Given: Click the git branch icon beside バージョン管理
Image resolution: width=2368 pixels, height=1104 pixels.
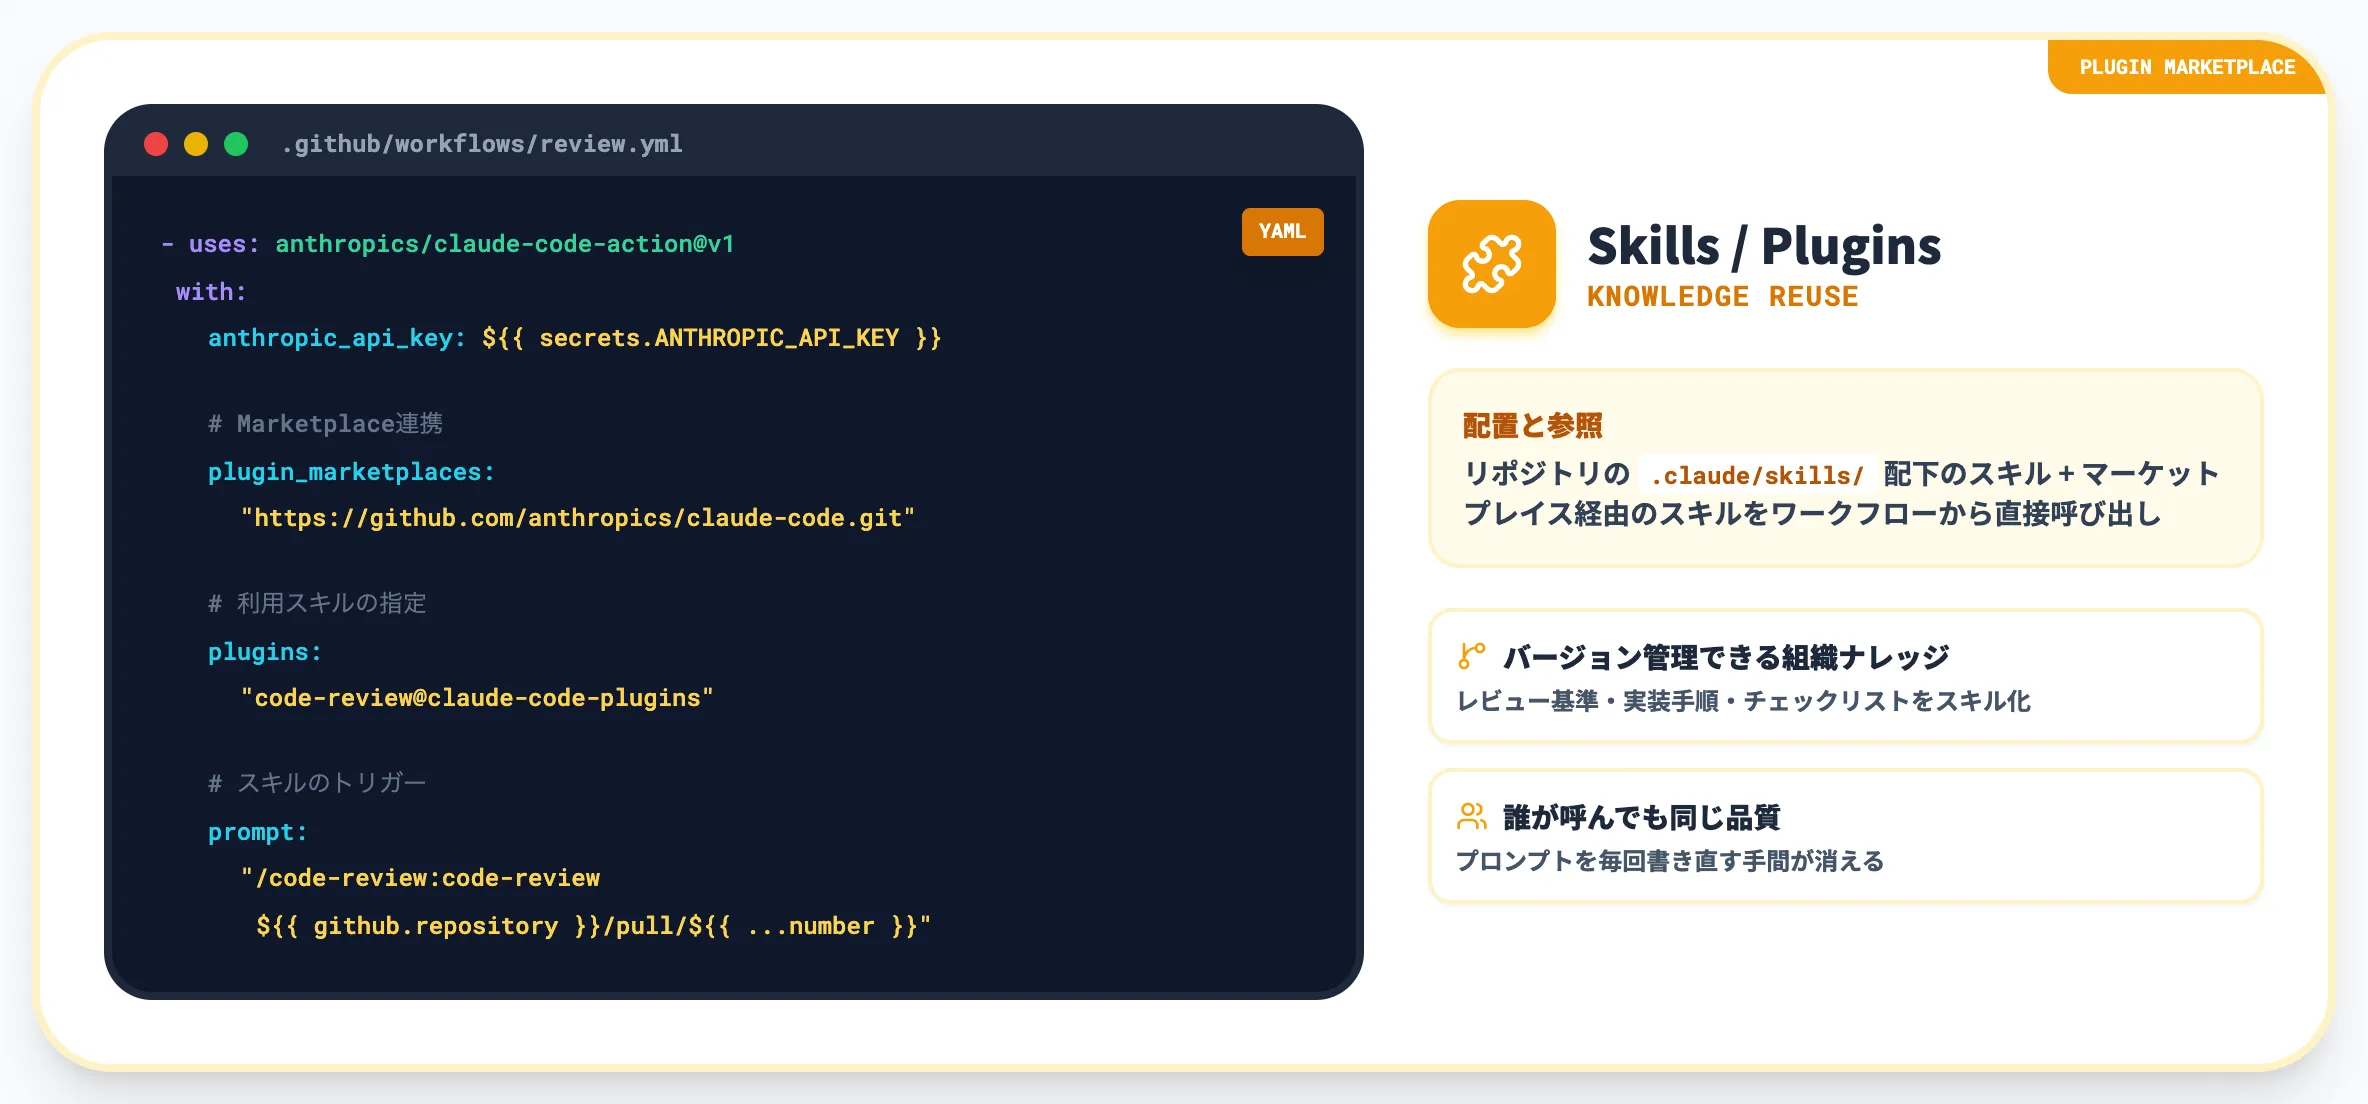Looking at the screenshot, I should (x=1471, y=656).
